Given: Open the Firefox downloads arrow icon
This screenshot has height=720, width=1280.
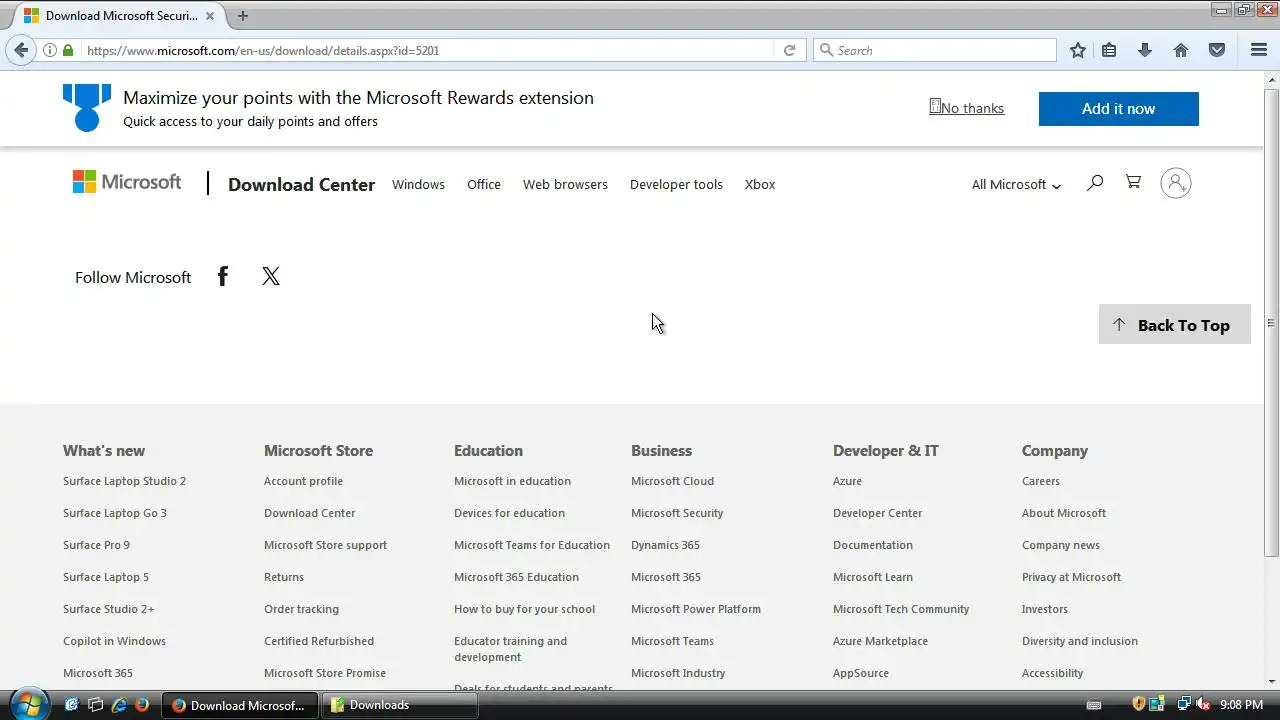Looking at the screenshot, I should pyautogui.click(x=1145, y=50).
